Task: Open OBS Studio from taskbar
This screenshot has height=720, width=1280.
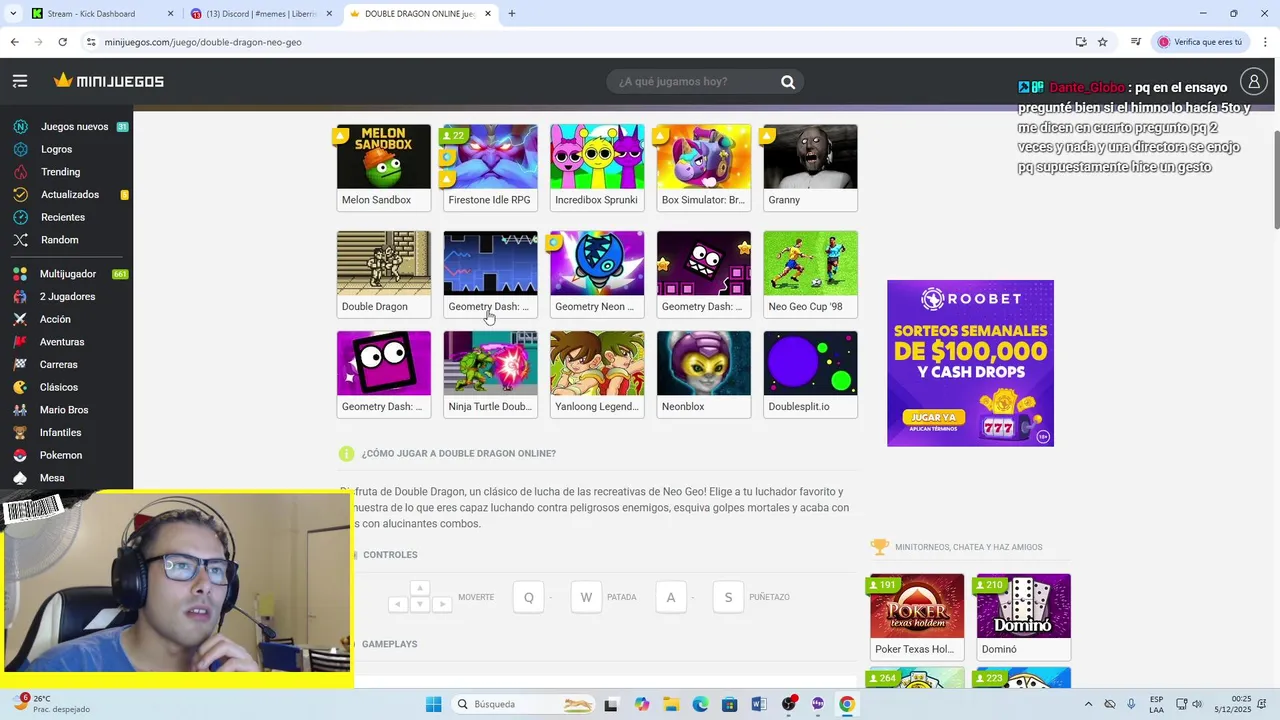Action: pos(789,704)
